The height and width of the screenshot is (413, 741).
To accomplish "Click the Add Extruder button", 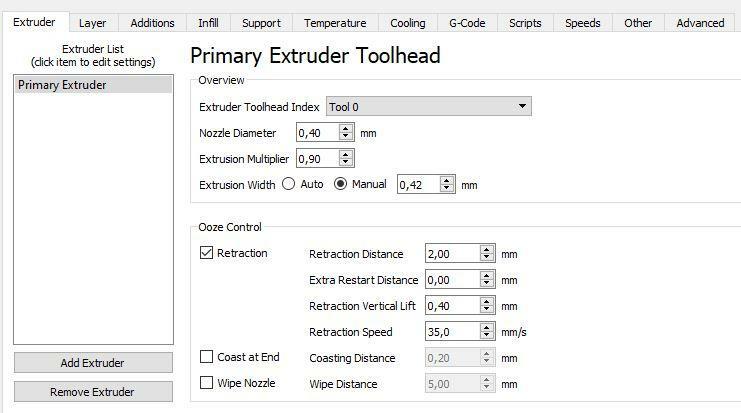I will click(x=93, y=363).
